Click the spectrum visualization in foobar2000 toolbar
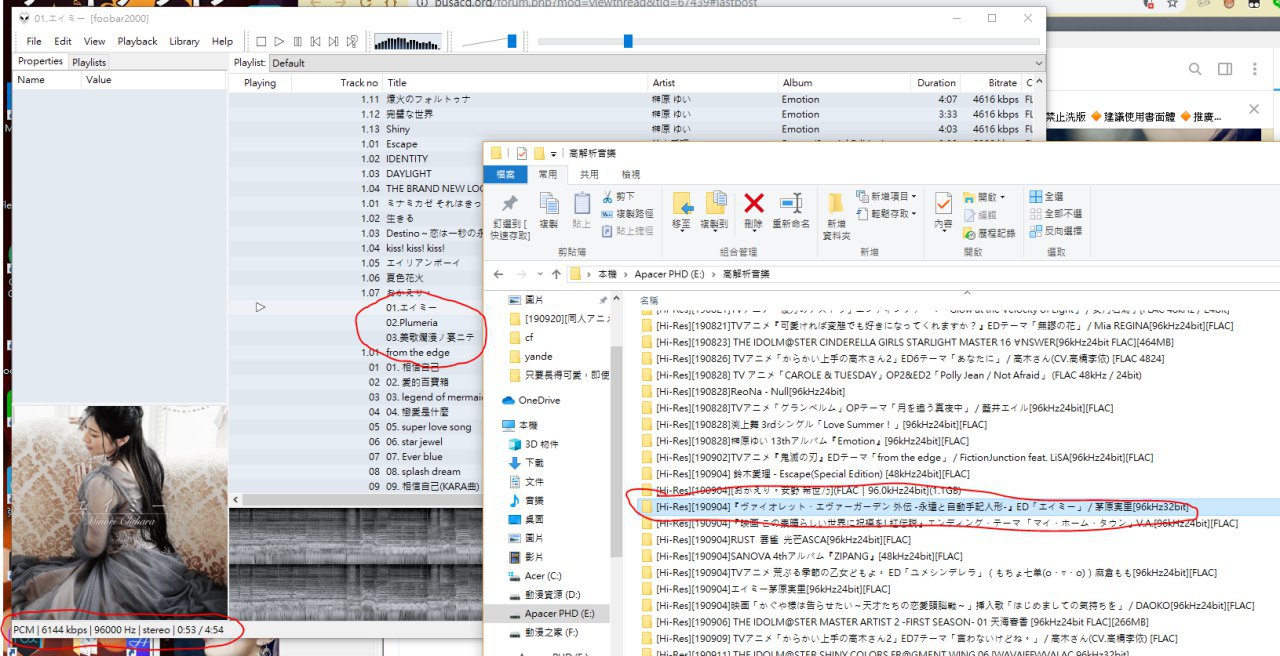 pyautogui.click(x=407, y=43)
